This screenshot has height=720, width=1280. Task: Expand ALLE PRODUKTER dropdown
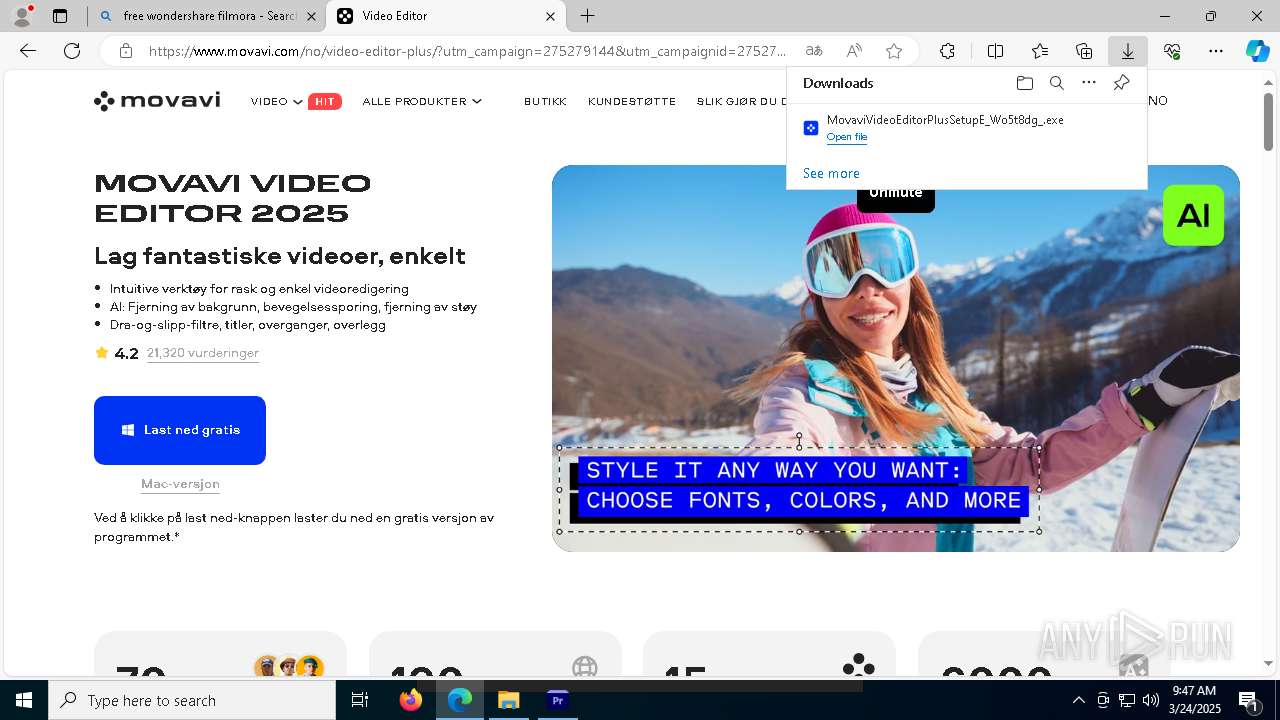[x=422, y=101]
